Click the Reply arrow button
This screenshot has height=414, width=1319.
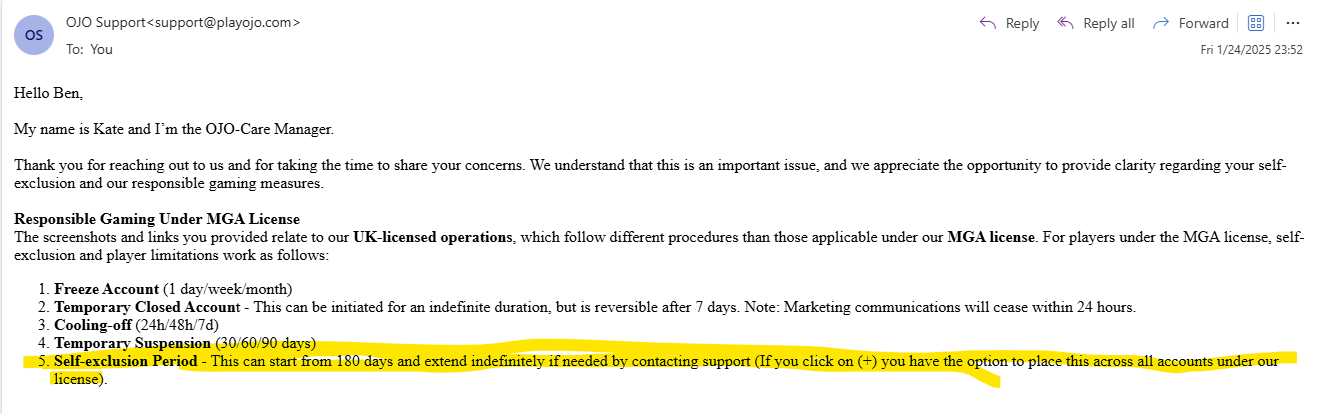coord(1009,23)
